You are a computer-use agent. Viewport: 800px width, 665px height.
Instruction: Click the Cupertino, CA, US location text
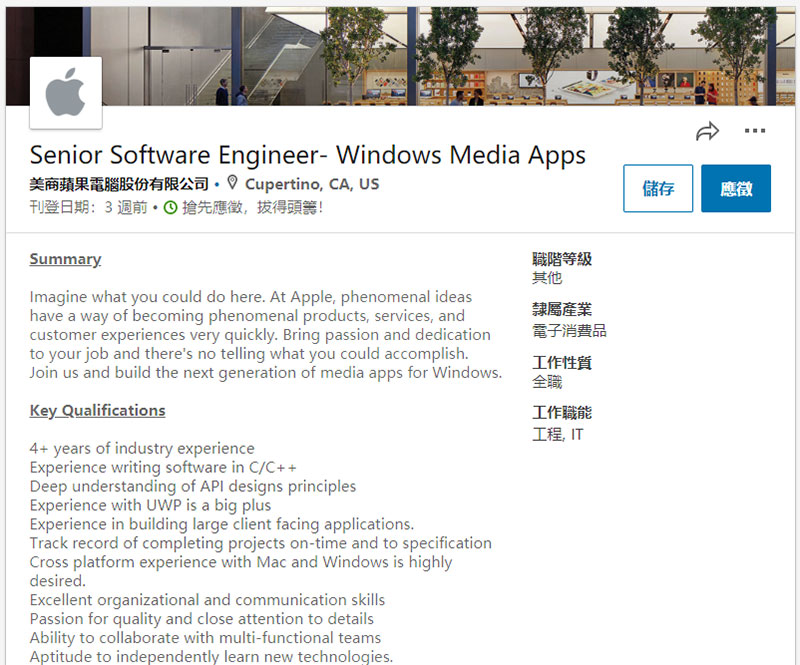(x=312, y=184)
